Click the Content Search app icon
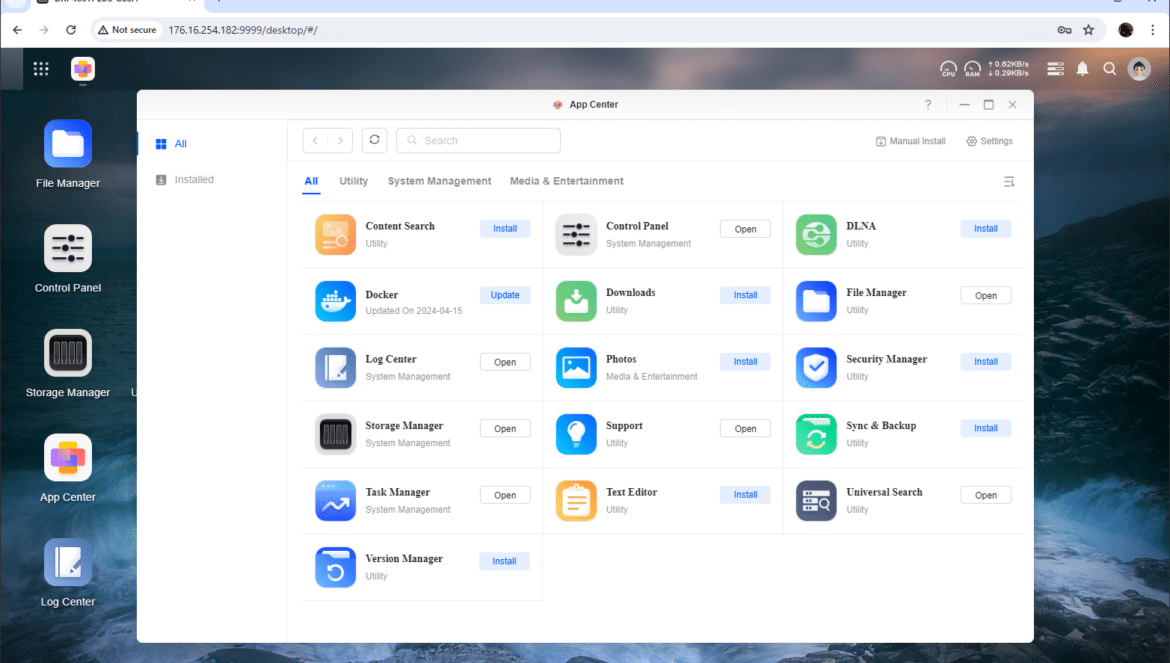Viewport: 1170px width, 663px height. pos(335,234)
